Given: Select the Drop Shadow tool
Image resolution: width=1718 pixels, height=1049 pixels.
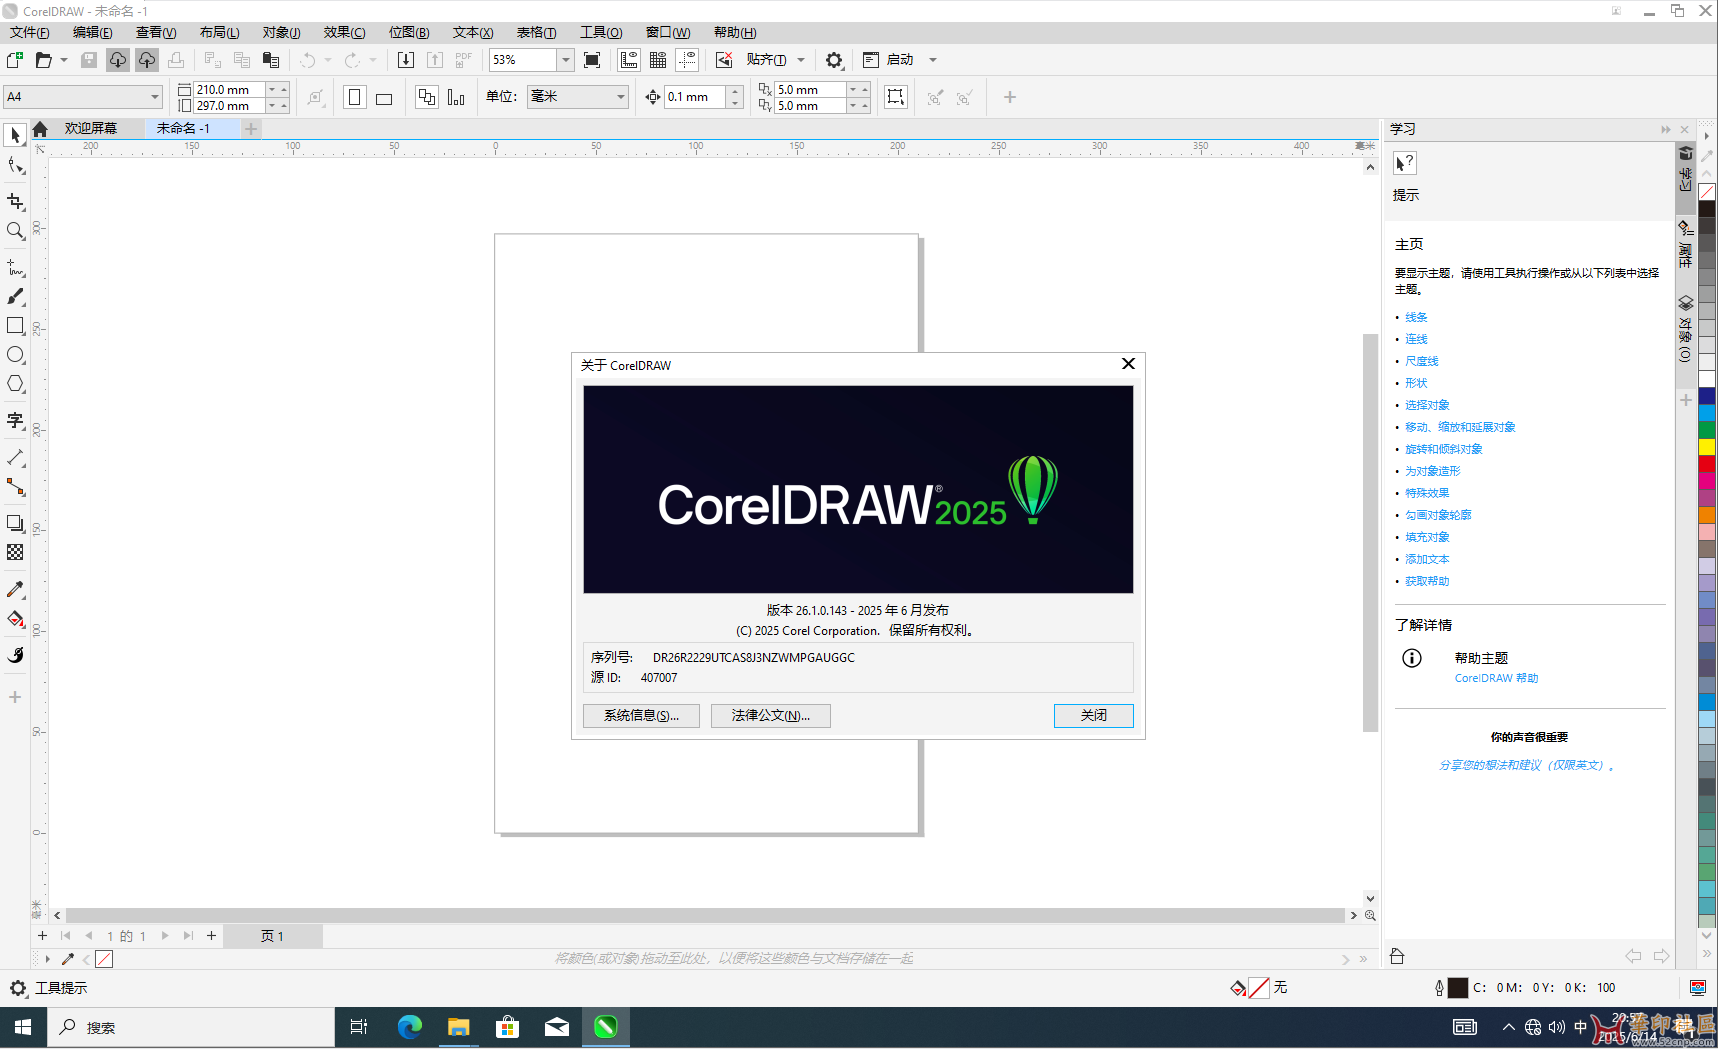Looking at the screenshot, I should (15, 523).
